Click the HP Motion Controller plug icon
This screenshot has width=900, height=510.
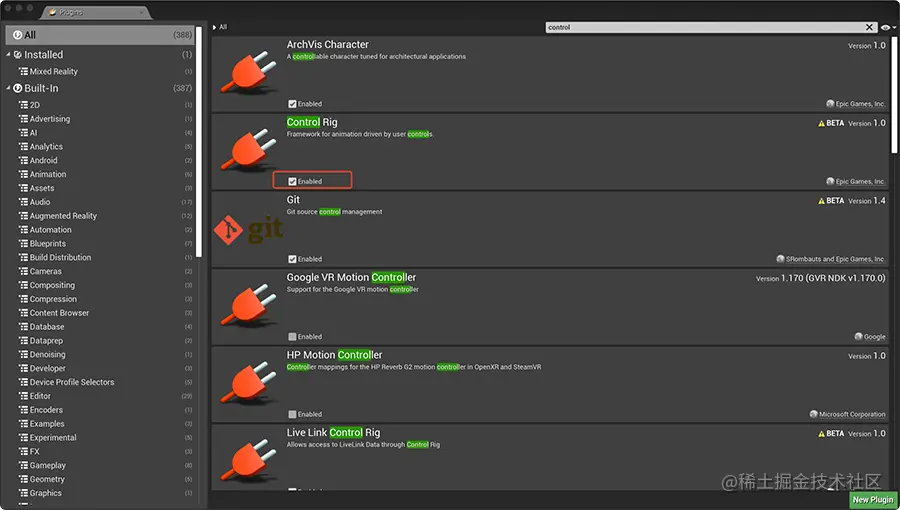(x=248, y=382)
